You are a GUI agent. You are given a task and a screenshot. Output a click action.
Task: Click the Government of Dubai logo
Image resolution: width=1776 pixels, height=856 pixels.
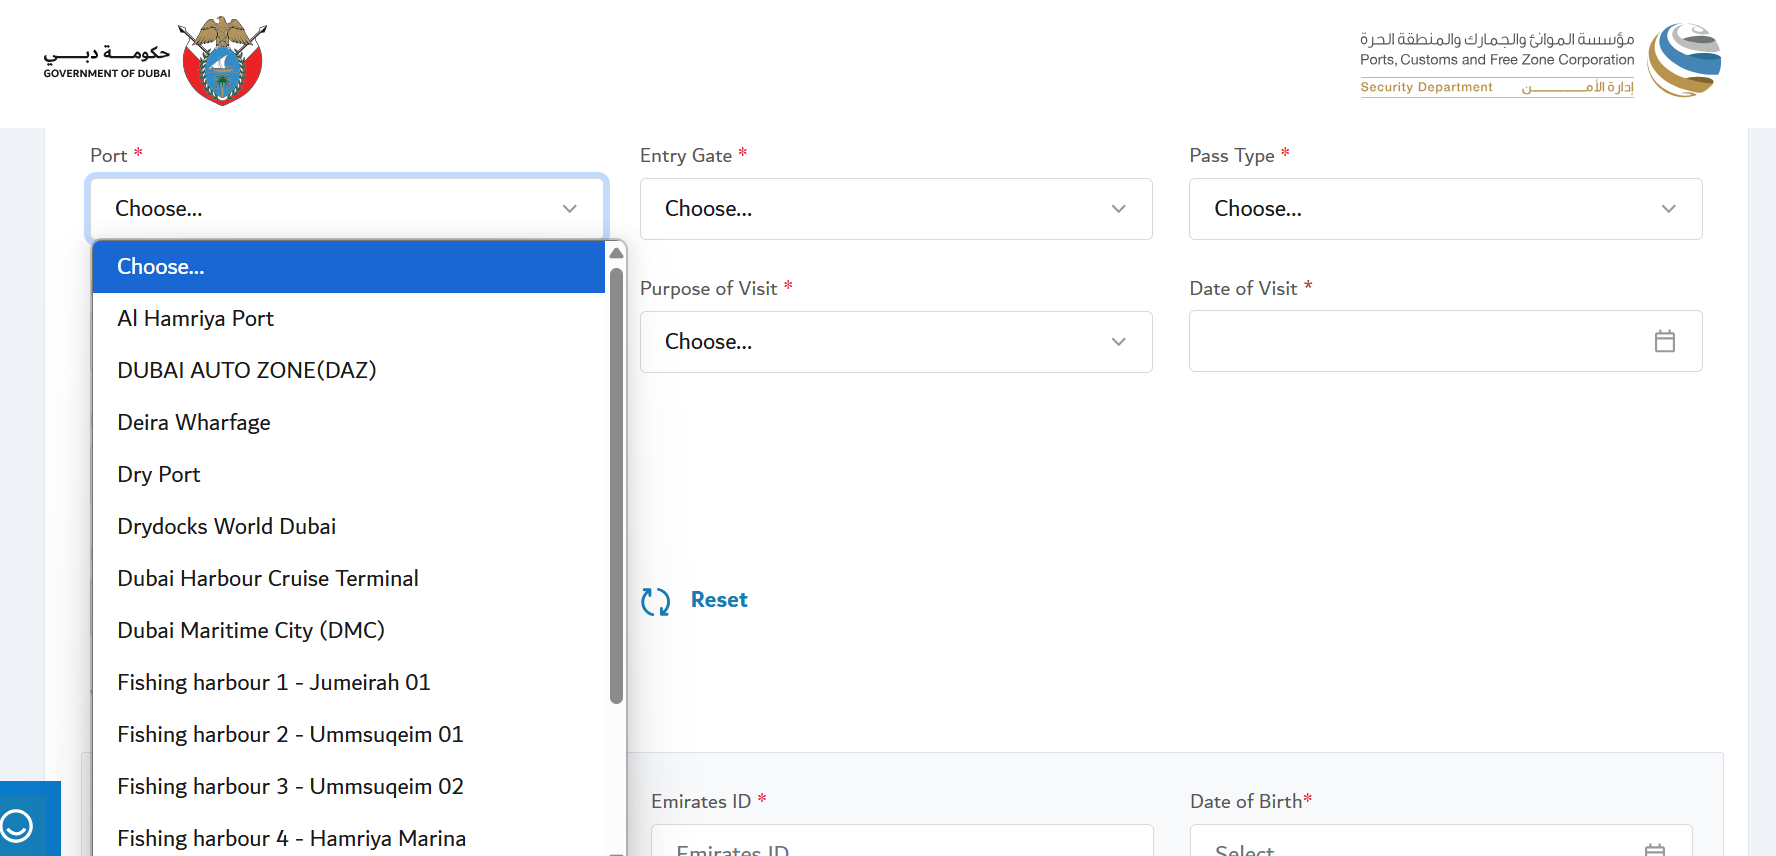click(155, 61)
